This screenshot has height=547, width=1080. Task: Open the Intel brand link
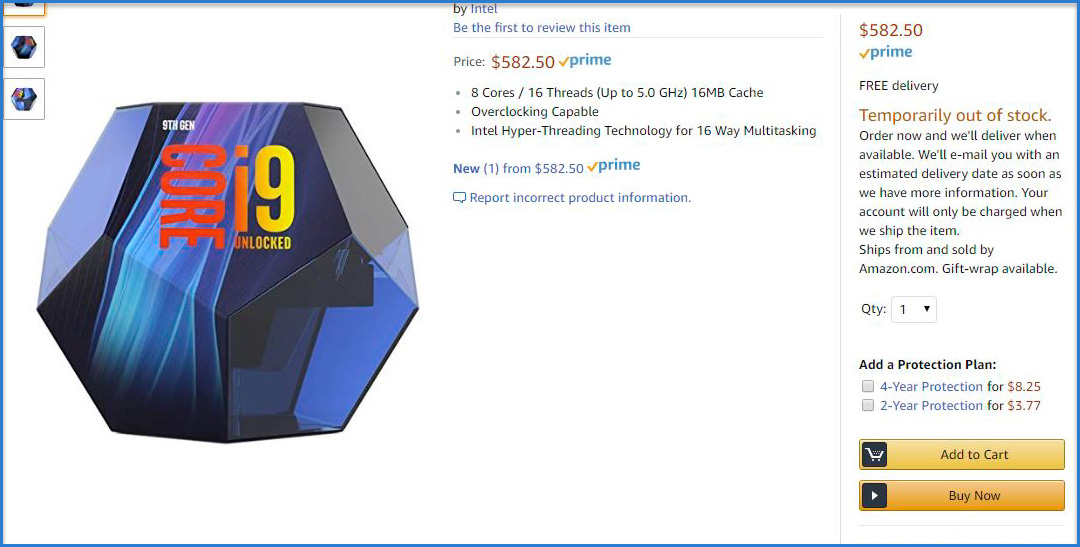point(484,9)
